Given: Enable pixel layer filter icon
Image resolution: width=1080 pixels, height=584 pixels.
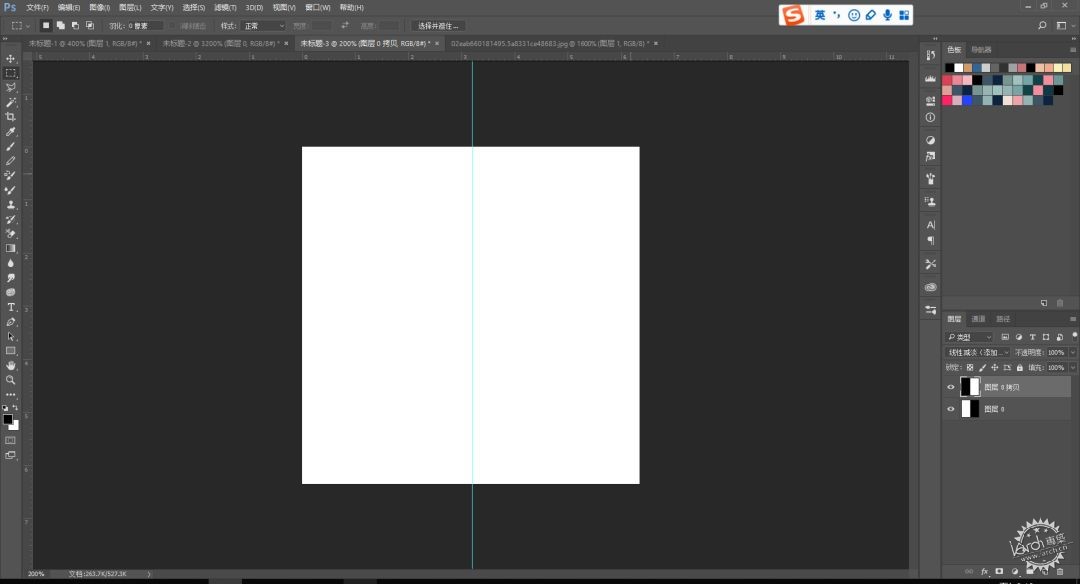Looking at the screenshot, I should (x=1005, y=337).
